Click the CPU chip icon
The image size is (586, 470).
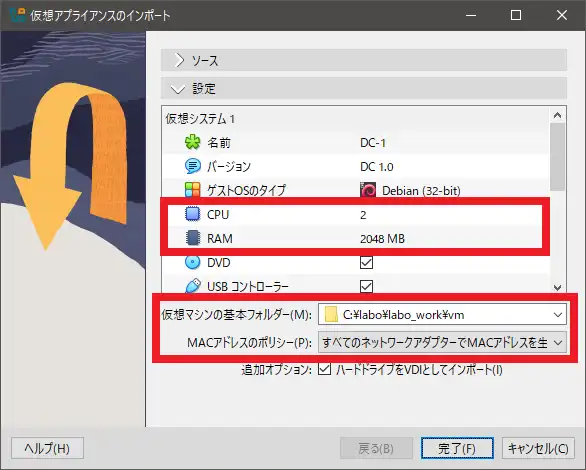192,214
